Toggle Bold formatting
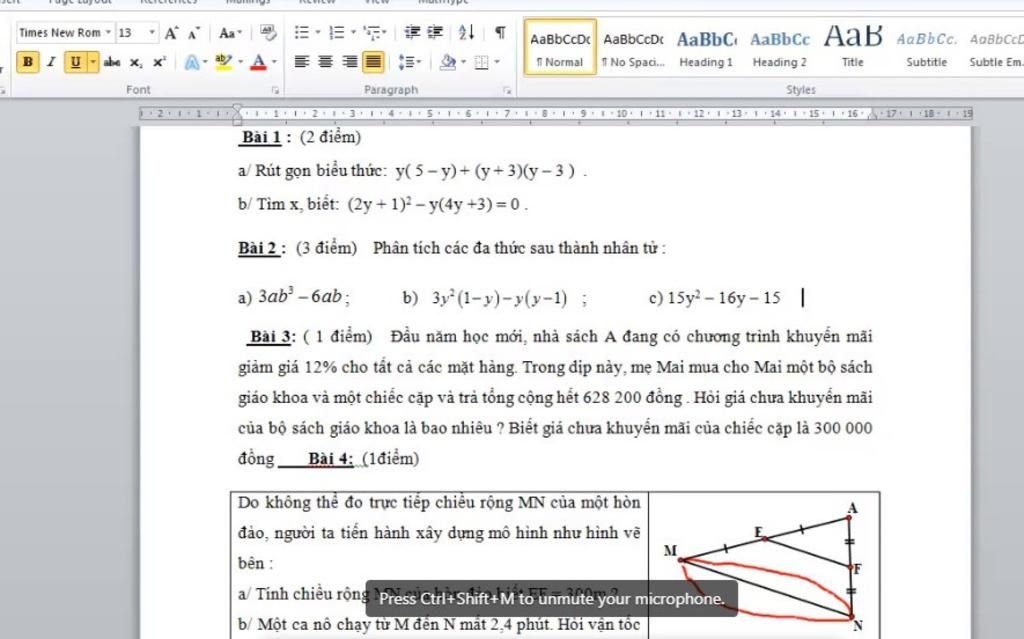The image size is (1024, 639). point(27,62)
